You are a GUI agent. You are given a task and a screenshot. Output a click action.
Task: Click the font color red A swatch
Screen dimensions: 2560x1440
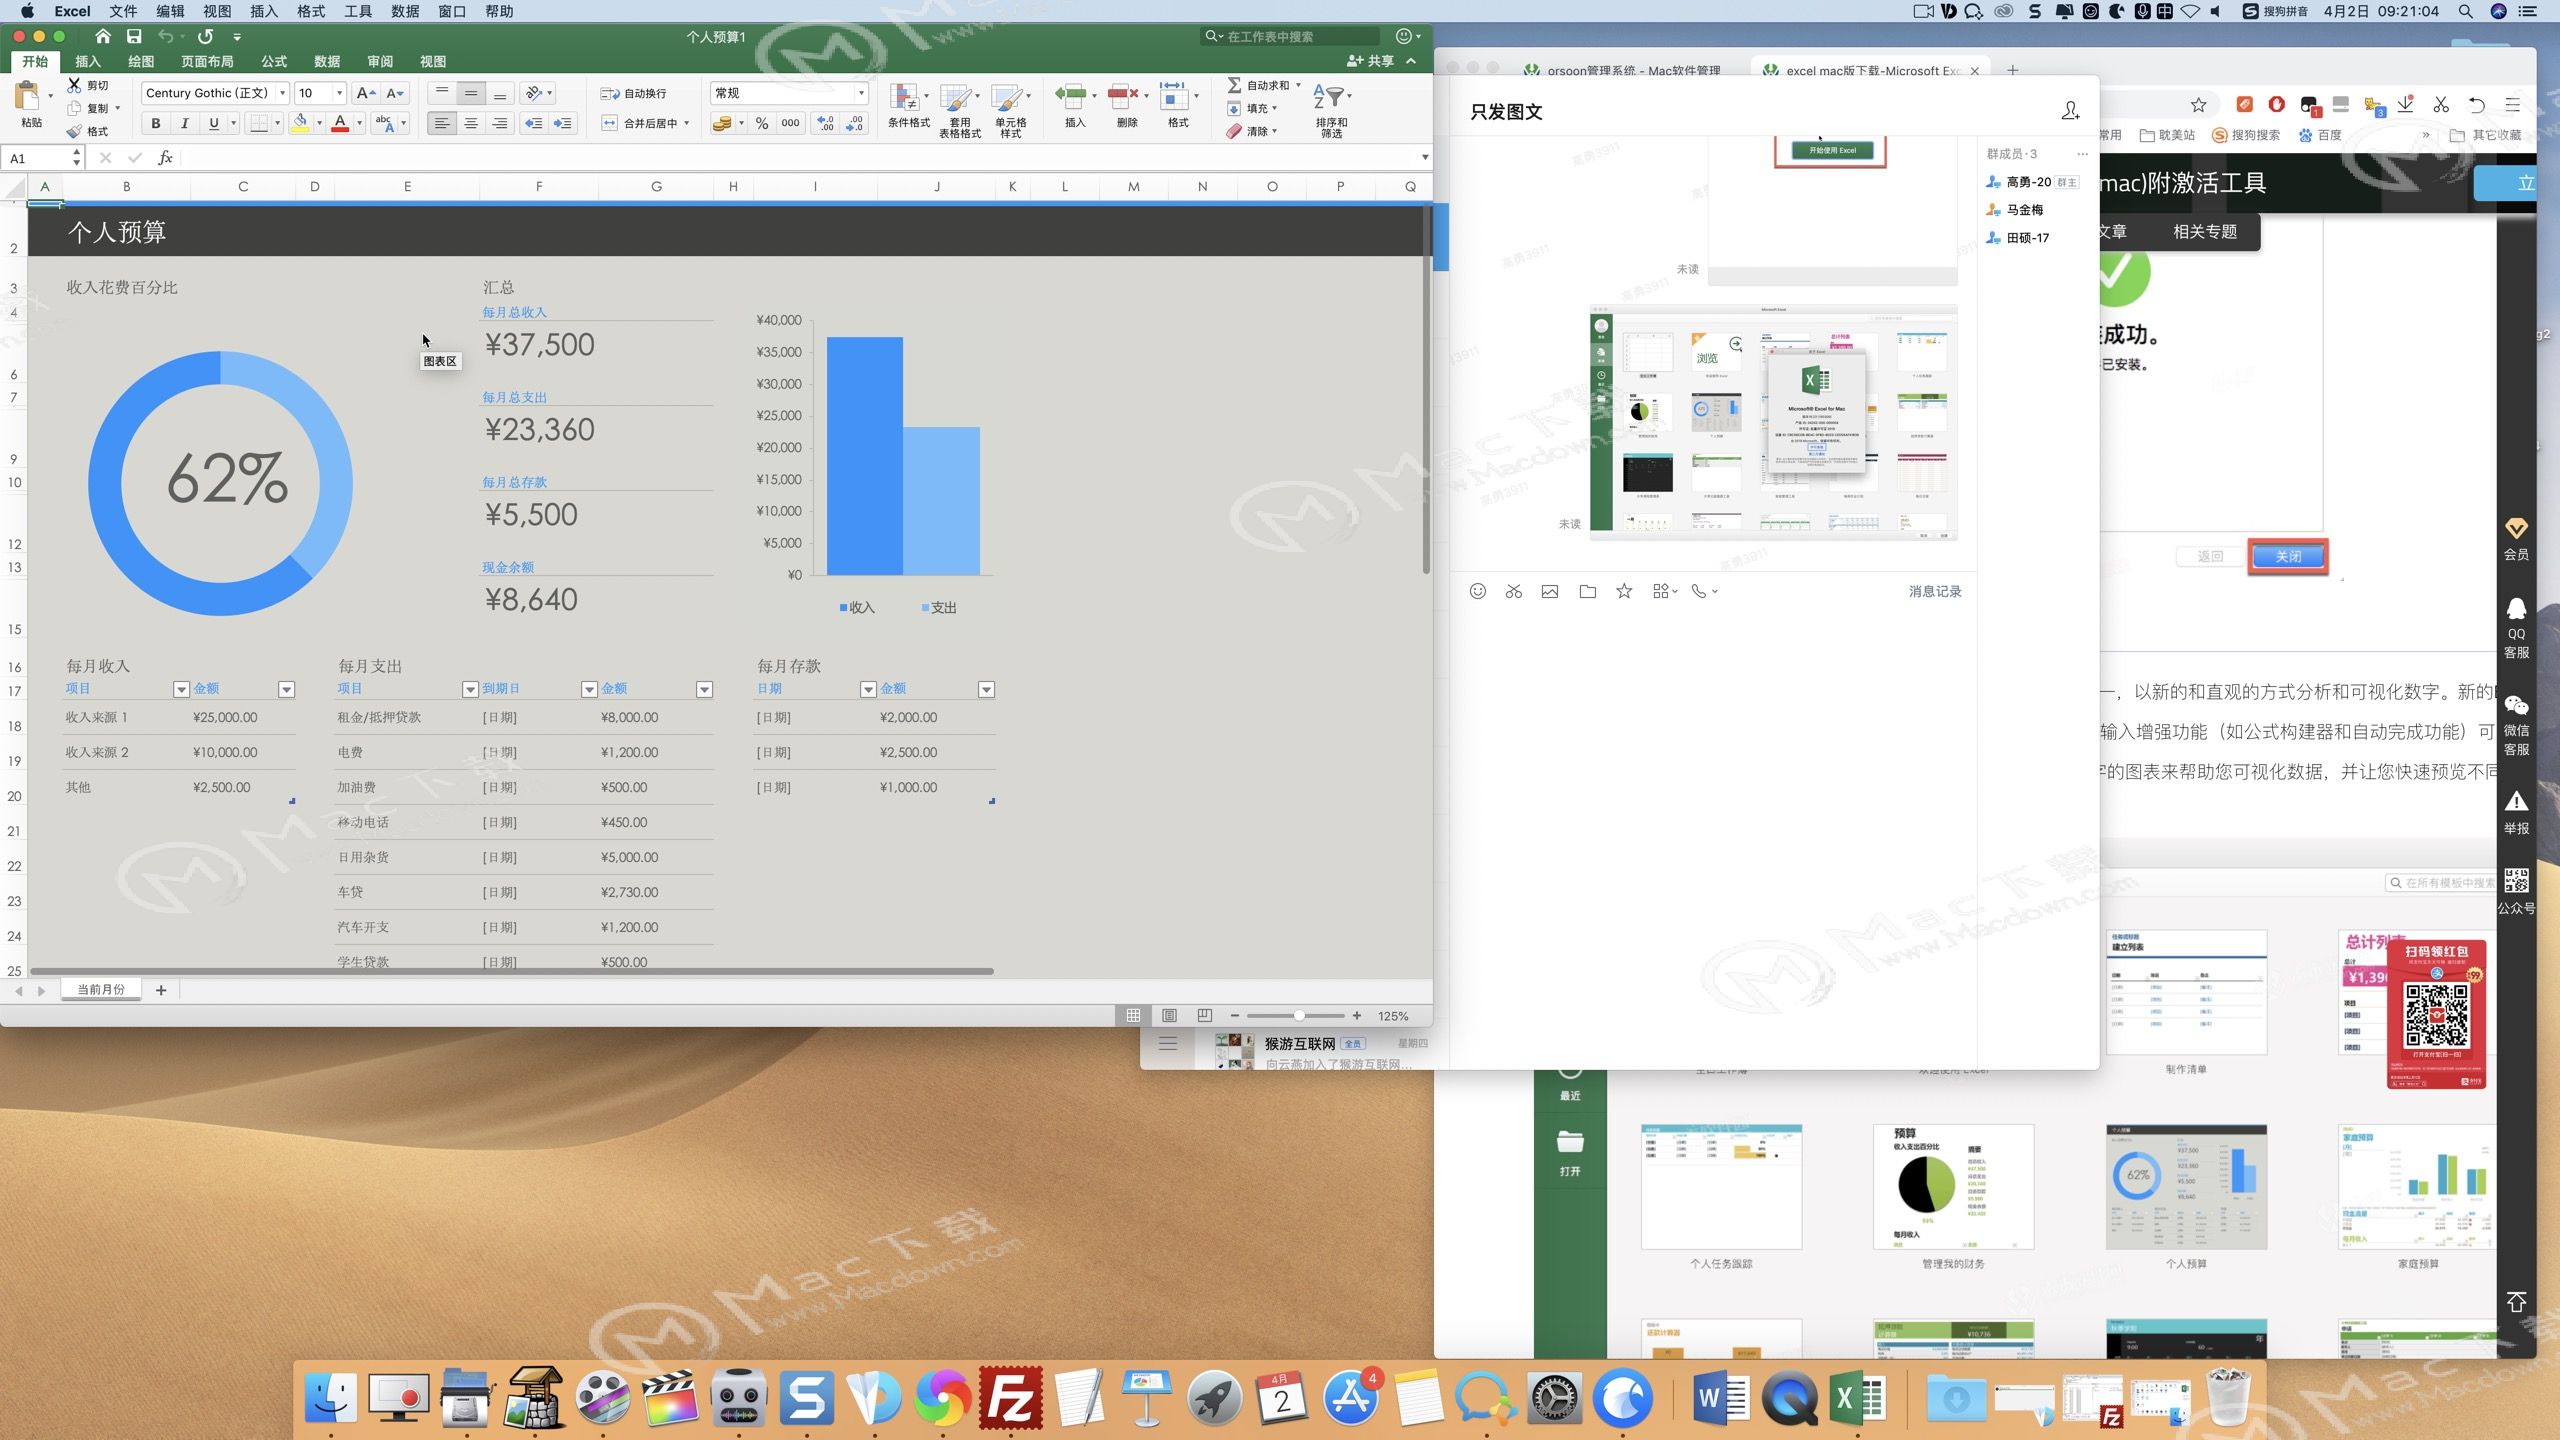point(340,123)
